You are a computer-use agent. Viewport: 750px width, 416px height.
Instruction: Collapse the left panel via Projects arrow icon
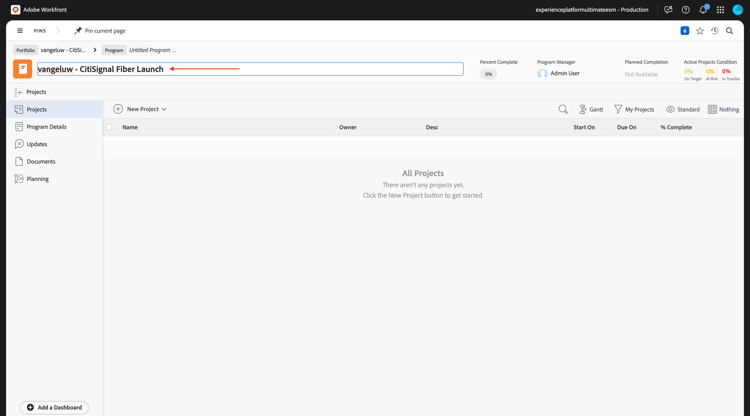tap(19, 92)
